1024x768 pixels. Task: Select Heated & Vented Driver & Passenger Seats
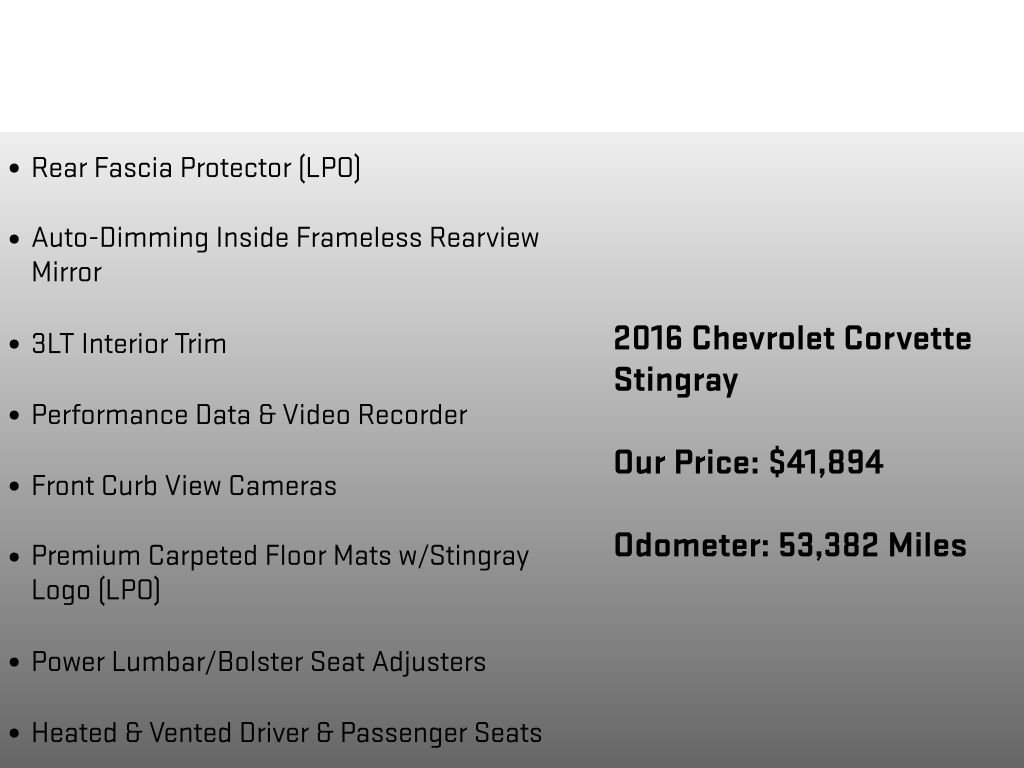coord(286,733)
